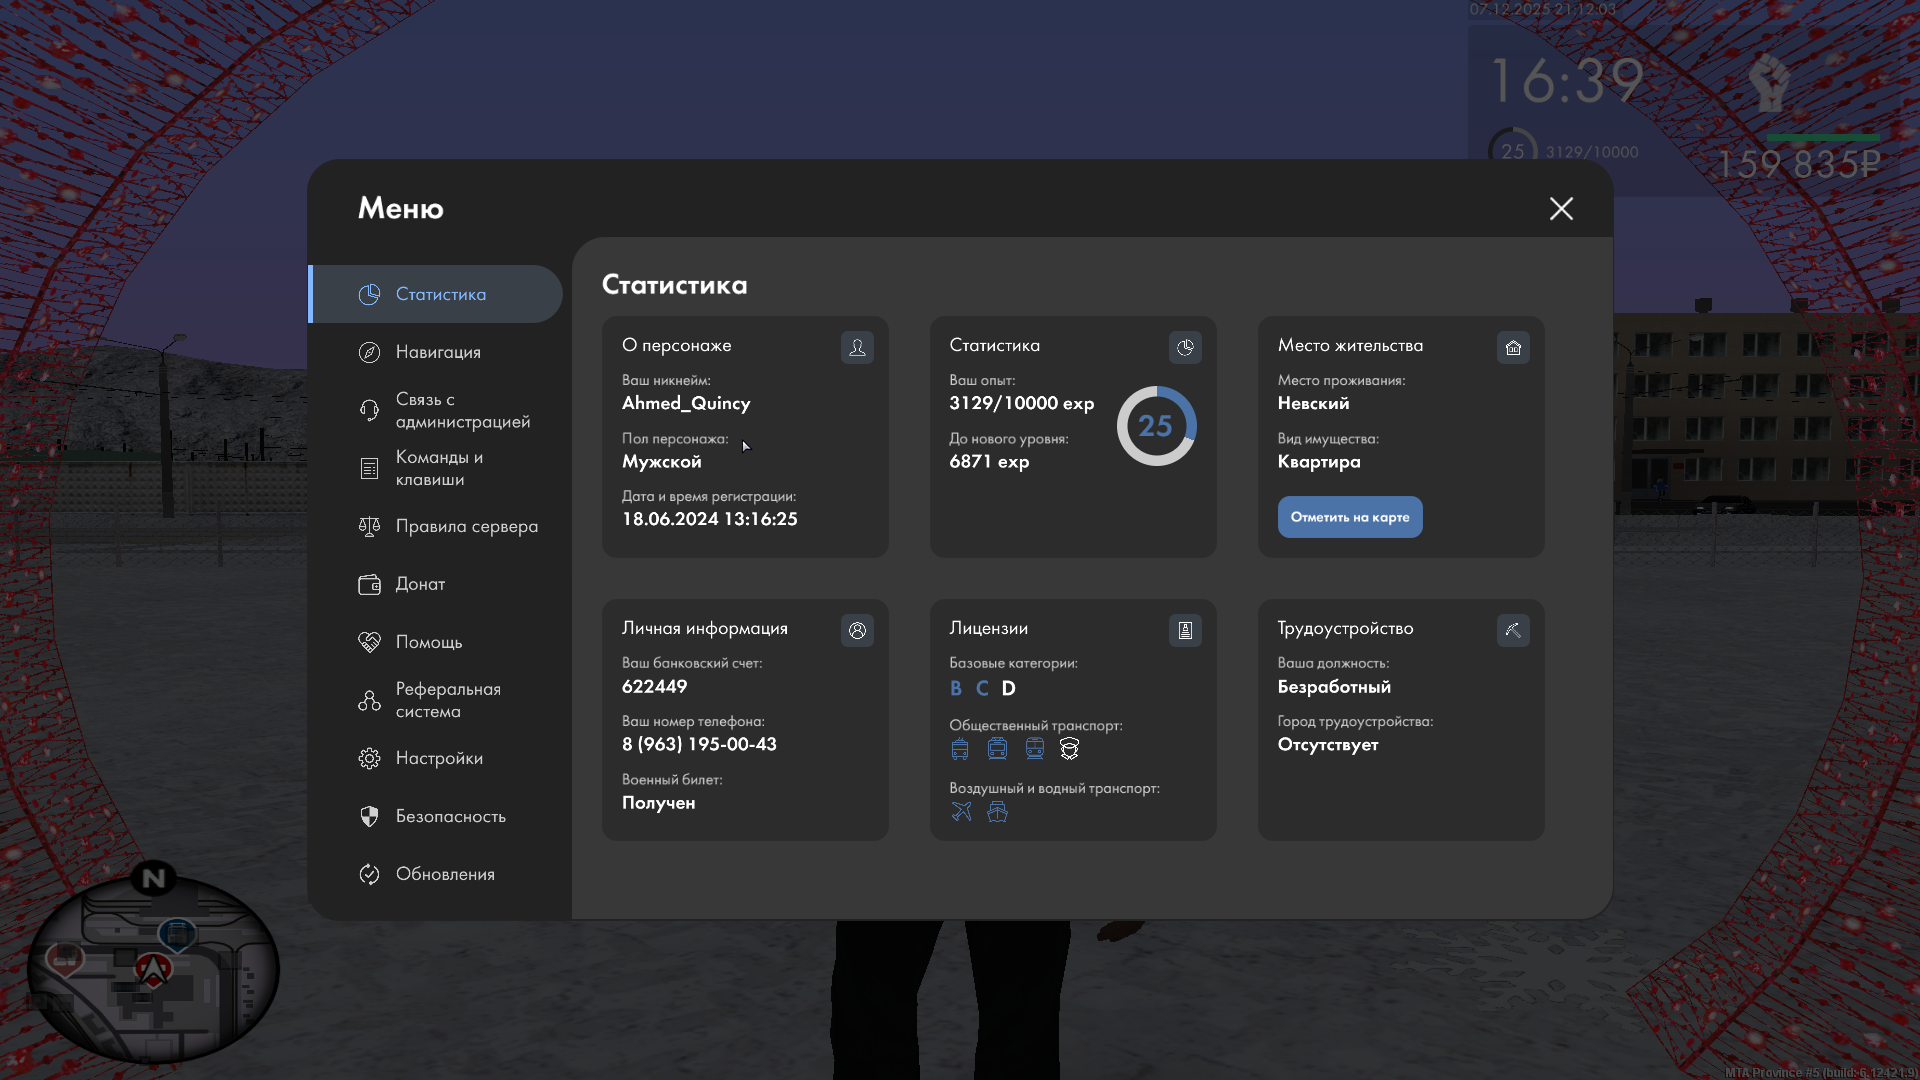The image size is (1920, 1080).
Task: Click the level 25 circular progress indicator
Action: coord(1156,426)
